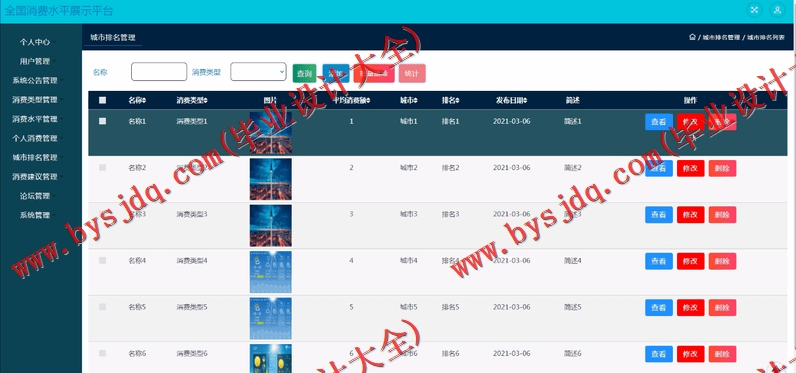Click 修改 for row 名称2
The image size is (796, 373).
click(x=690, y=168)
